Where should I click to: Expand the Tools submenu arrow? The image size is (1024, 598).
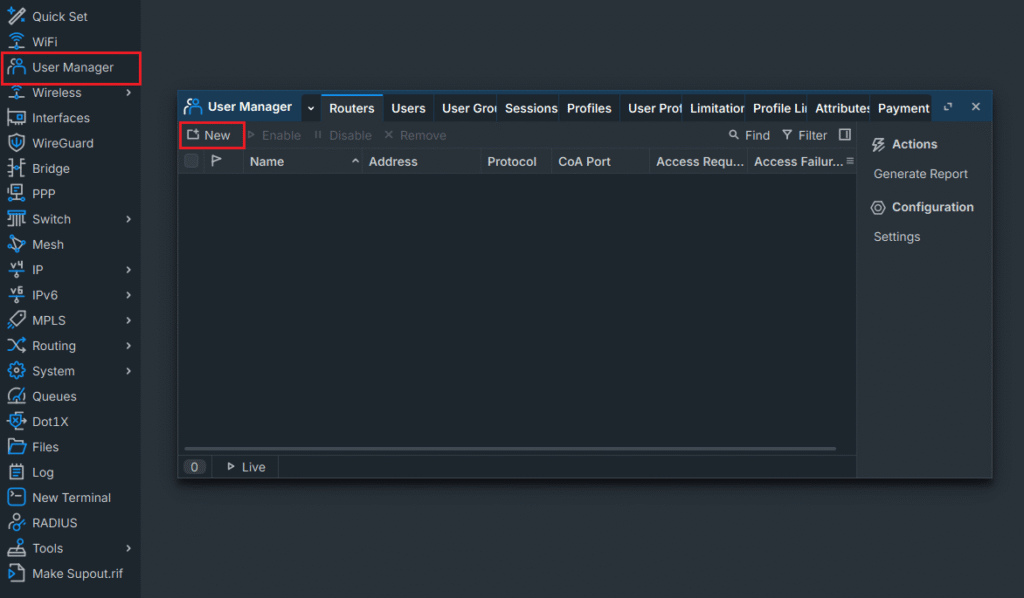(x=129, y=548)
